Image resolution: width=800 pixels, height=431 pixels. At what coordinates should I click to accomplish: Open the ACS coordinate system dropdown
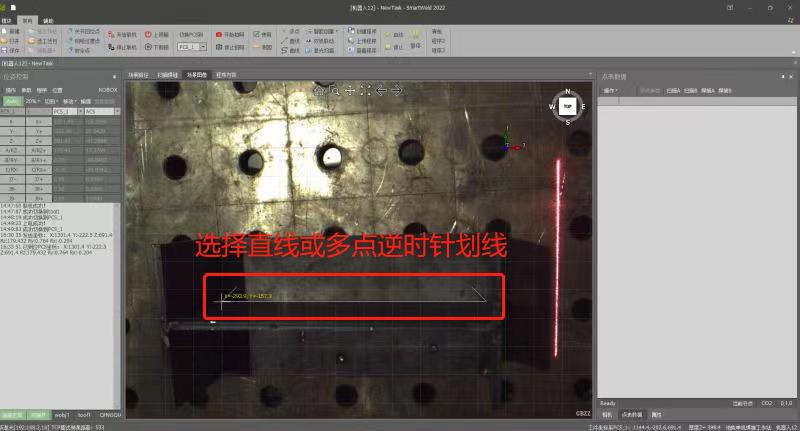[102, 111]
